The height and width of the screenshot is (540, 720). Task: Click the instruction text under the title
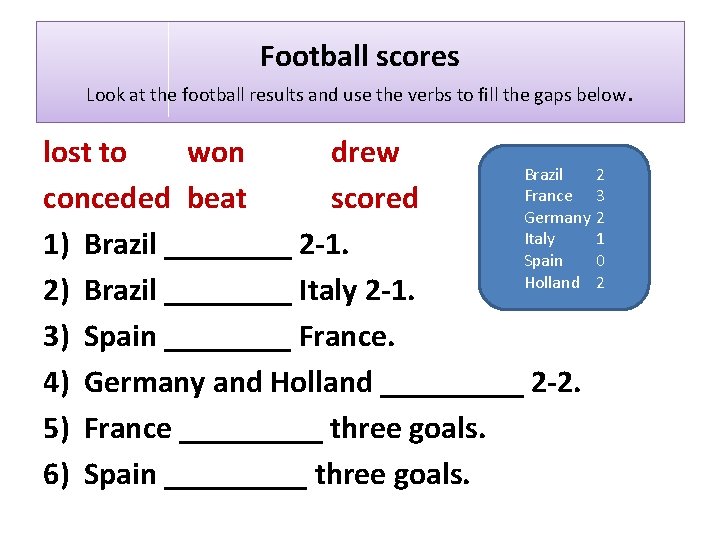pyautogui.click(x=359, y=96)
